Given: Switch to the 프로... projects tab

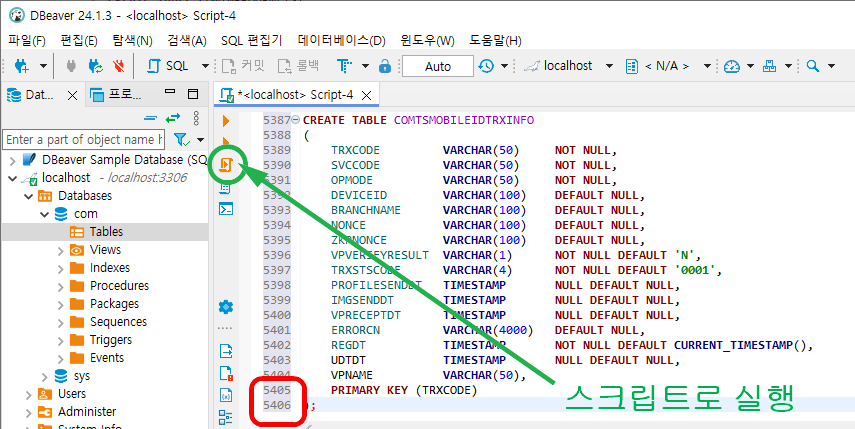Looking at the screenshot, I should click(x=116, y=95).
